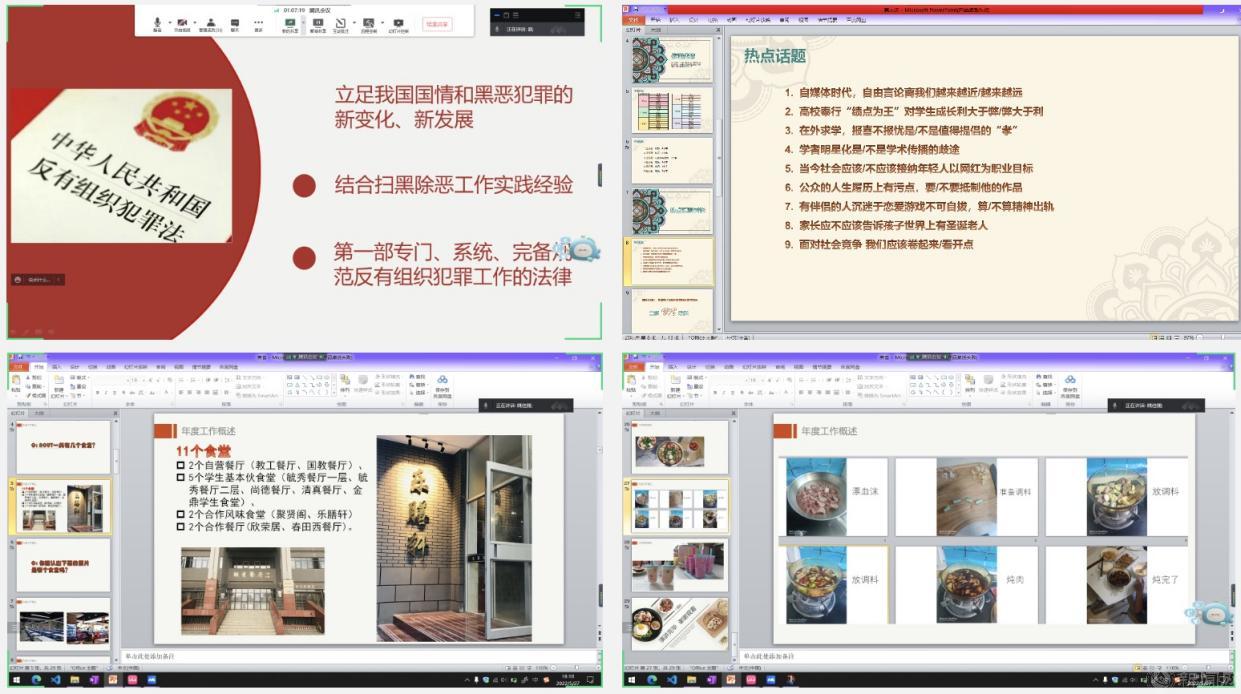The height and width of the screenshot is (694, 1241).
Task: Open the participants management icon
Action: point(211,21)
